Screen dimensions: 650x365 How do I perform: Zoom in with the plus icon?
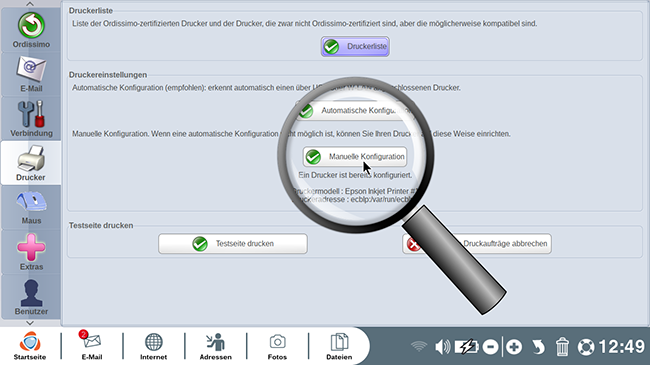point(514,347)
